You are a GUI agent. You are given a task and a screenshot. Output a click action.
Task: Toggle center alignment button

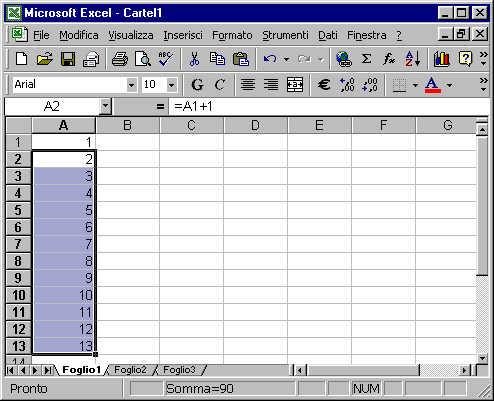[248, 85]
